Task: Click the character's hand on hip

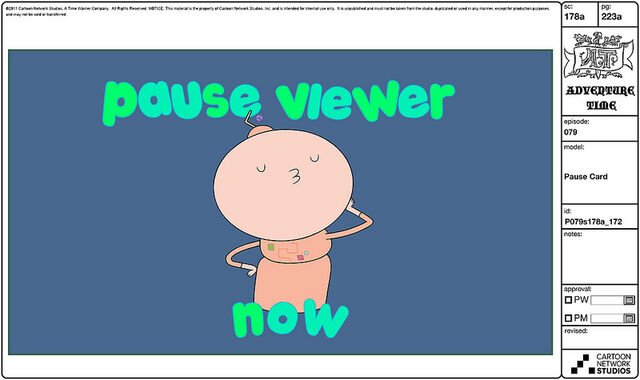Action: 249,271
